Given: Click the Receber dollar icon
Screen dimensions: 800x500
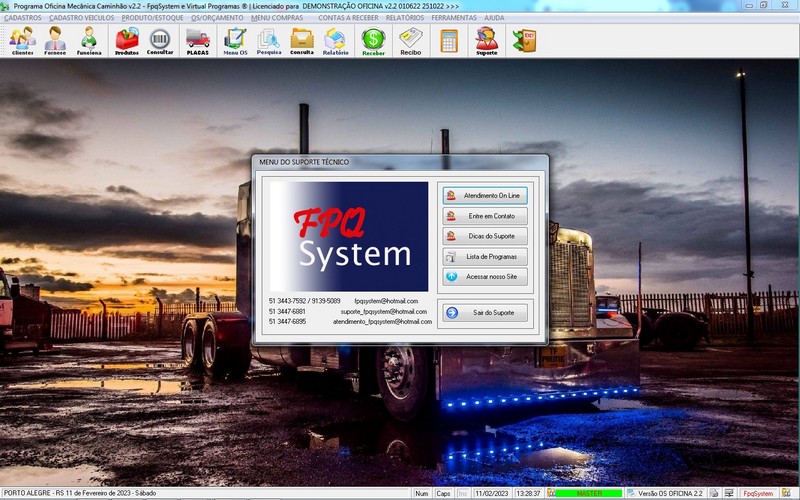Looking at the screenshot, I should tap(373, 41).
